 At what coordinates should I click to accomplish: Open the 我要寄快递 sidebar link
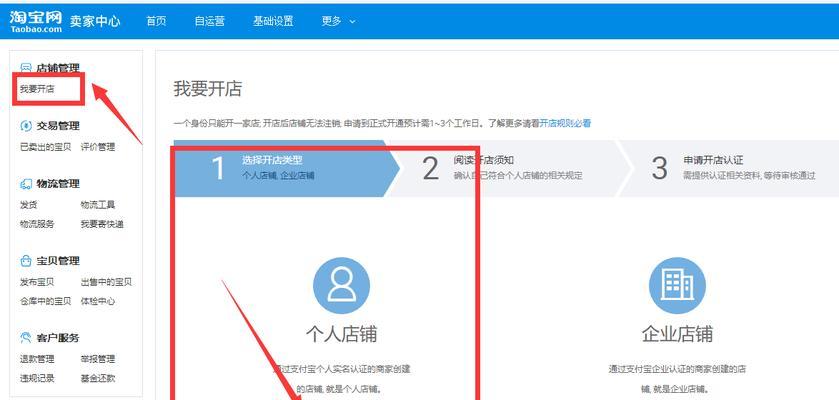[102, 224]
